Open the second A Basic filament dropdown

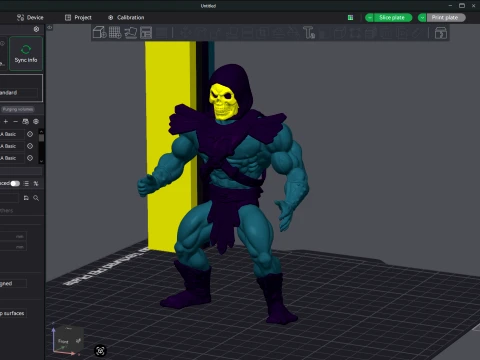[x=12, y=146]
